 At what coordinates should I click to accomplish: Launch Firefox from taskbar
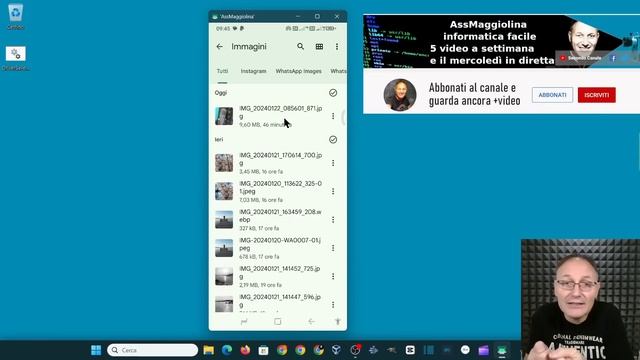[x=245, y=350]
